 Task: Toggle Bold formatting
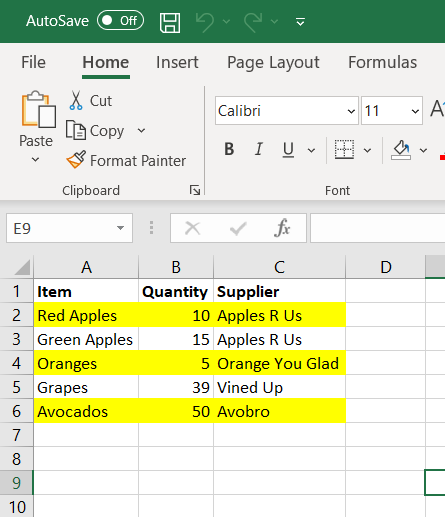(x=229, y=149)
